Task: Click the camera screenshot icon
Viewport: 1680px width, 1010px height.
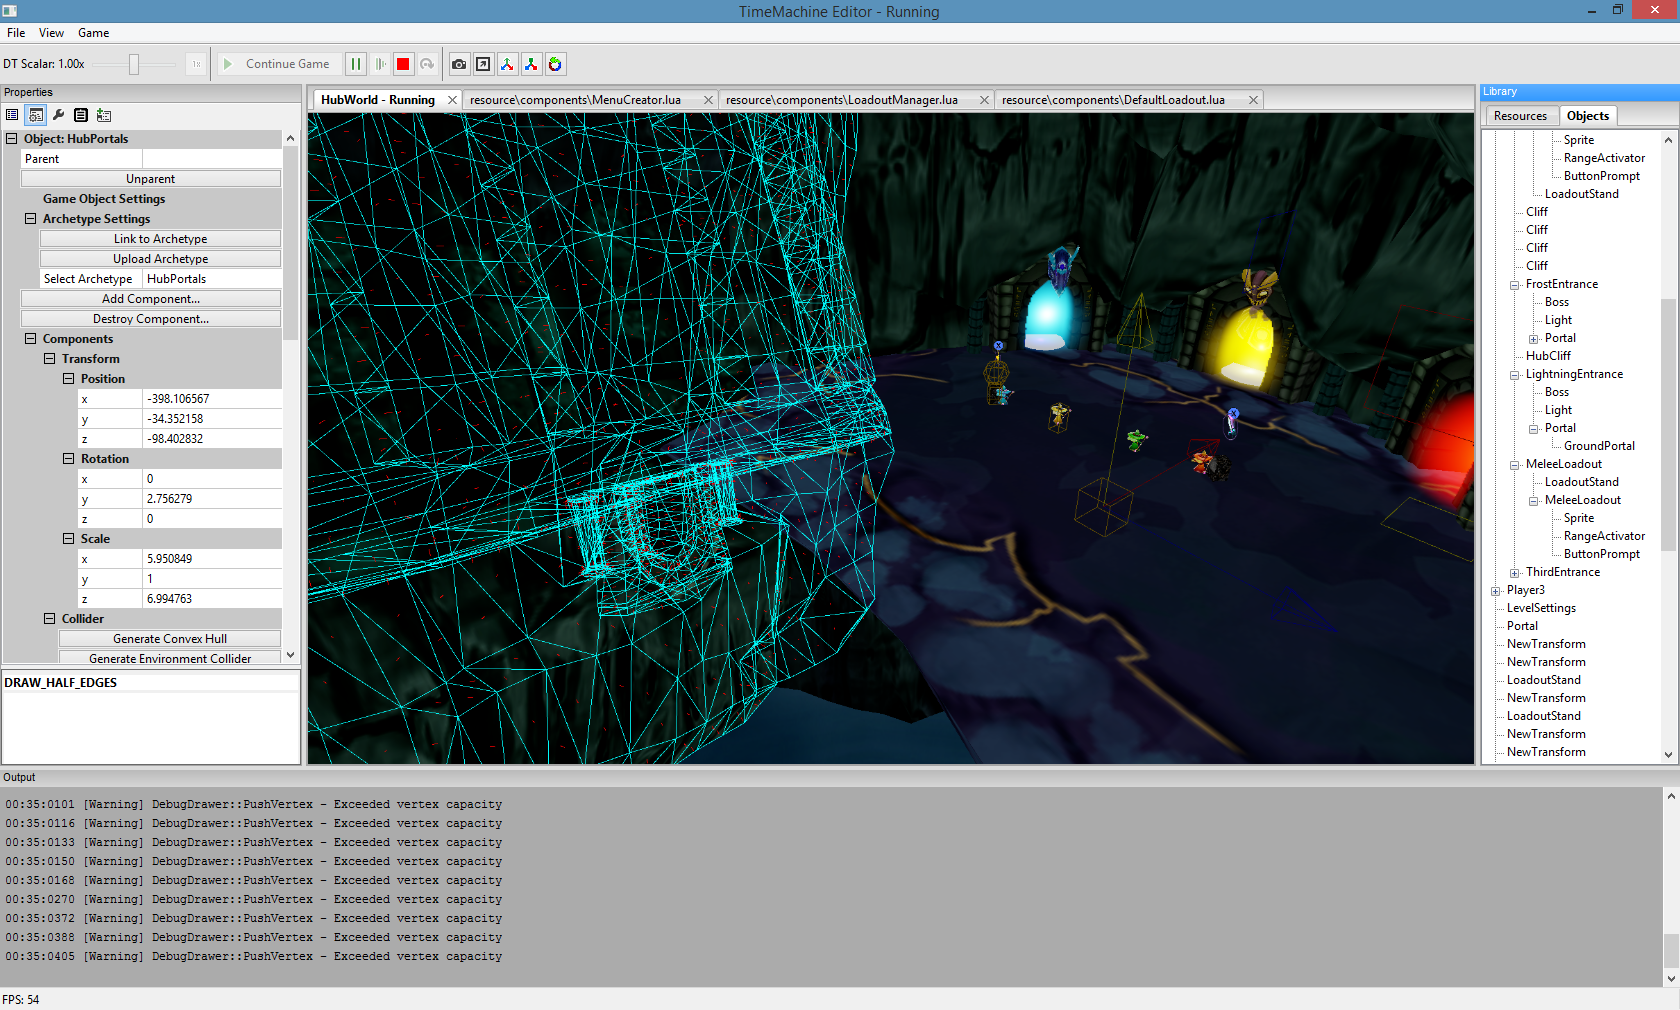Action: [459, 64]
